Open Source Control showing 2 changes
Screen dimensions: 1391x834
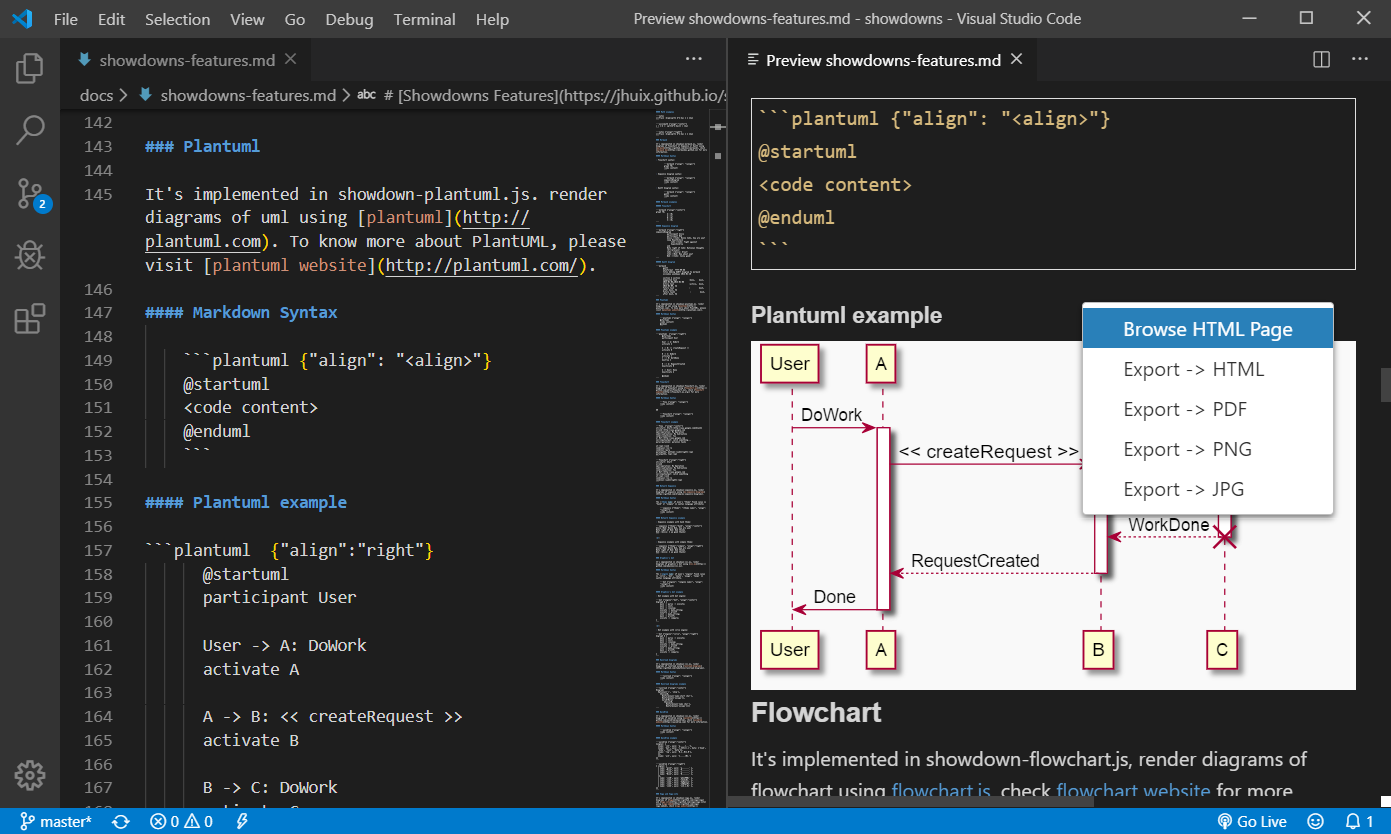[x=29, y=193]
